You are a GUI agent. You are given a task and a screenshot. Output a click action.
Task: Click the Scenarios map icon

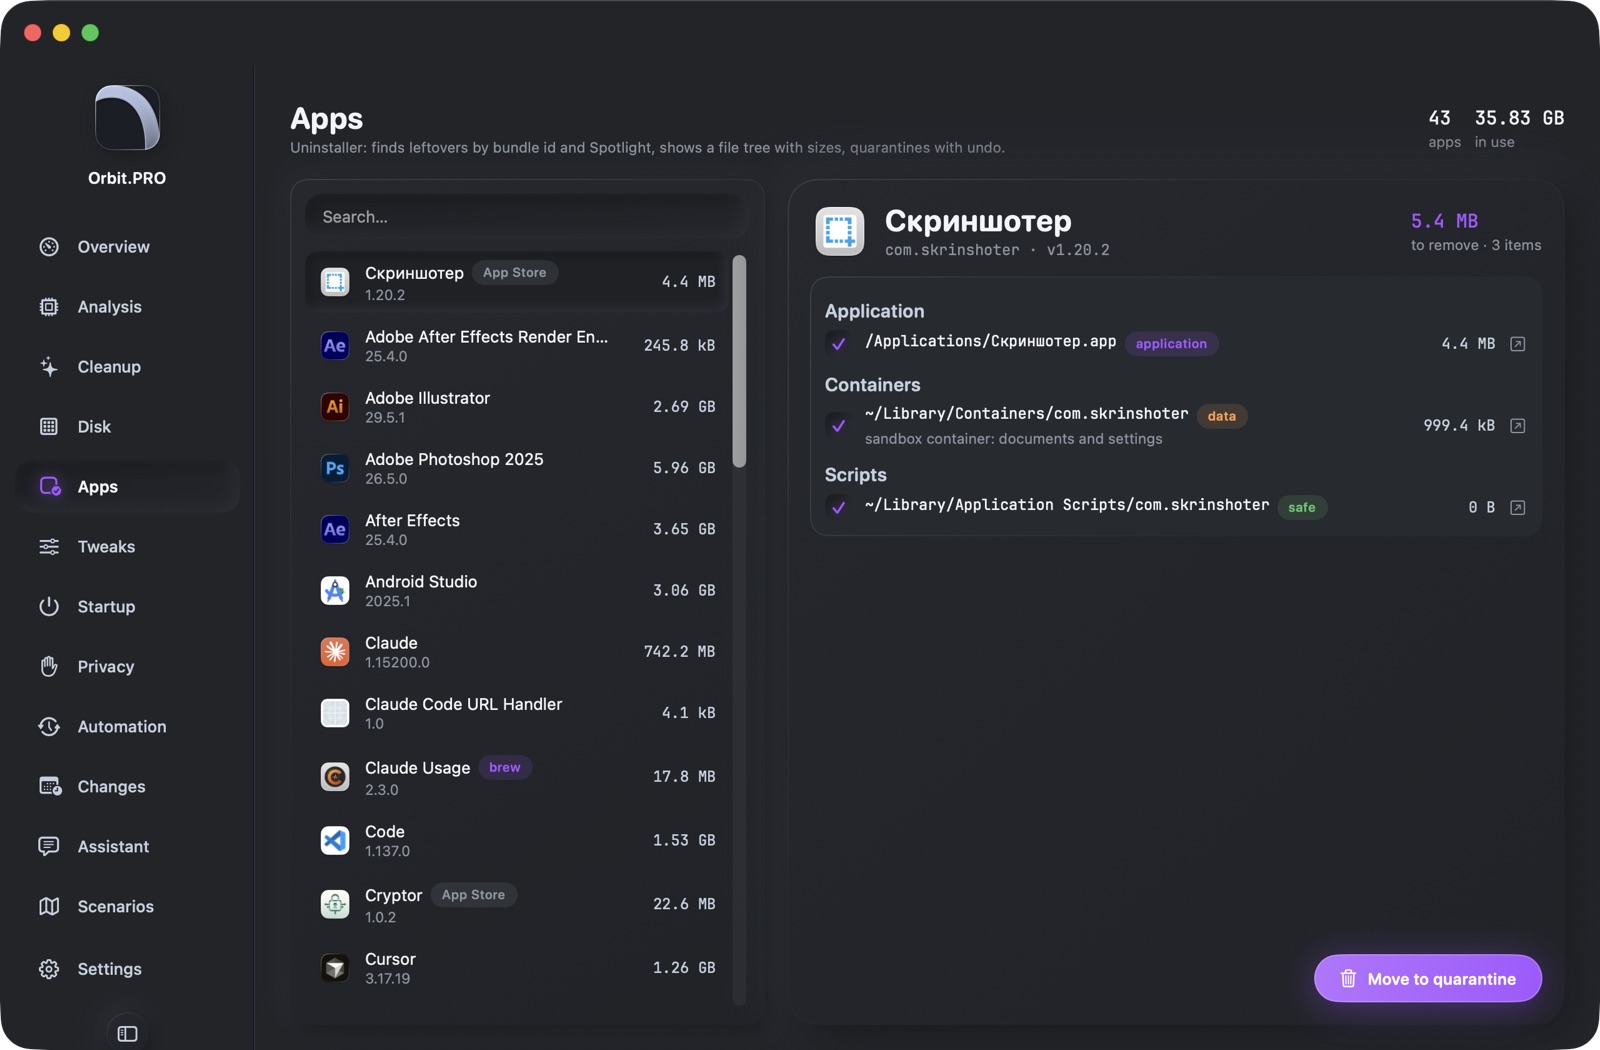49,907
